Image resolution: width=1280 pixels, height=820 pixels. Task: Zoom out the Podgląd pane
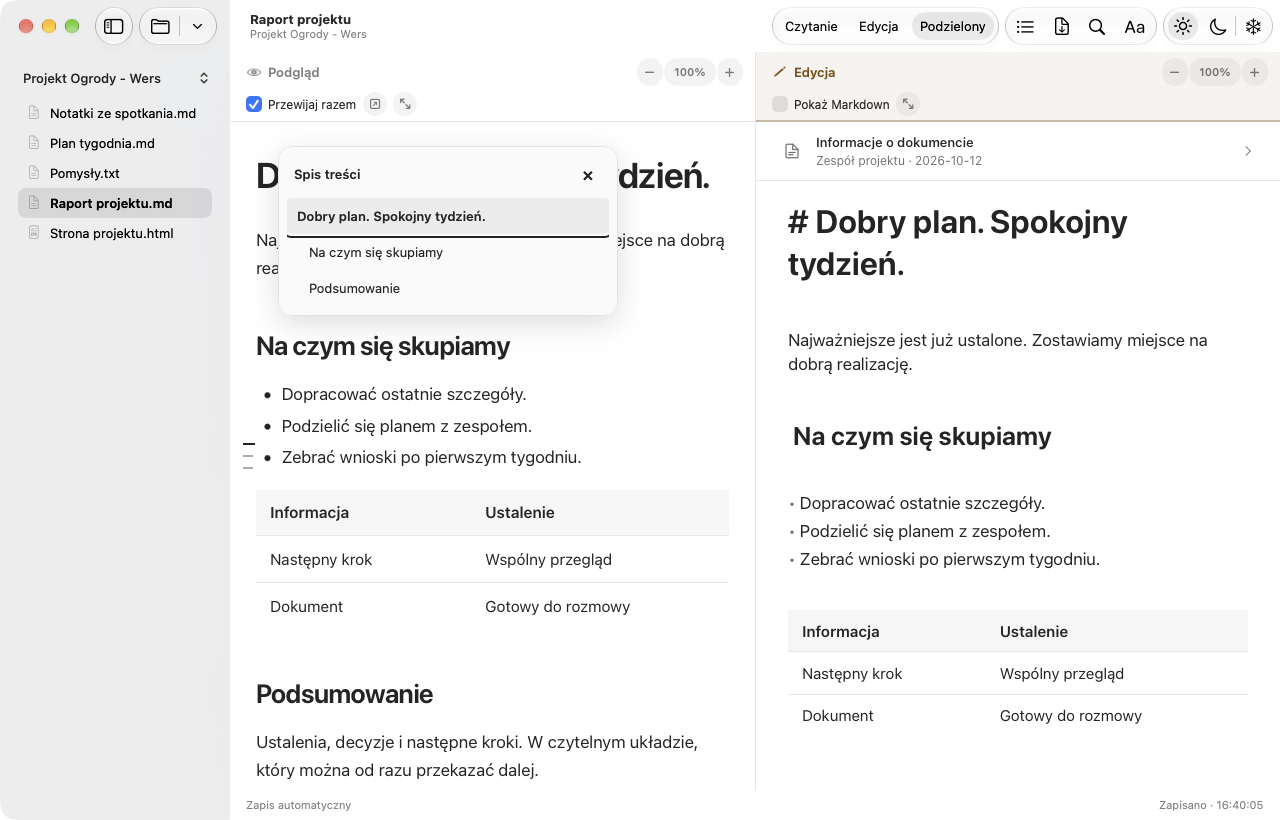[x=650, y=72]
